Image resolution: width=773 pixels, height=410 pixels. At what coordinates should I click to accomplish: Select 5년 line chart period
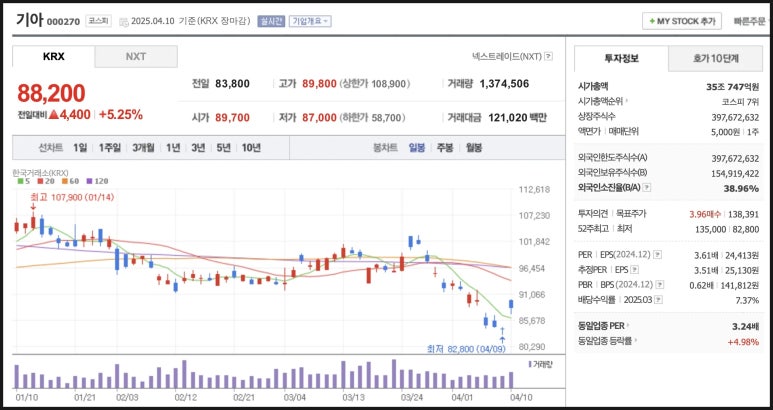pyautogui.click(x=223, y=147)
